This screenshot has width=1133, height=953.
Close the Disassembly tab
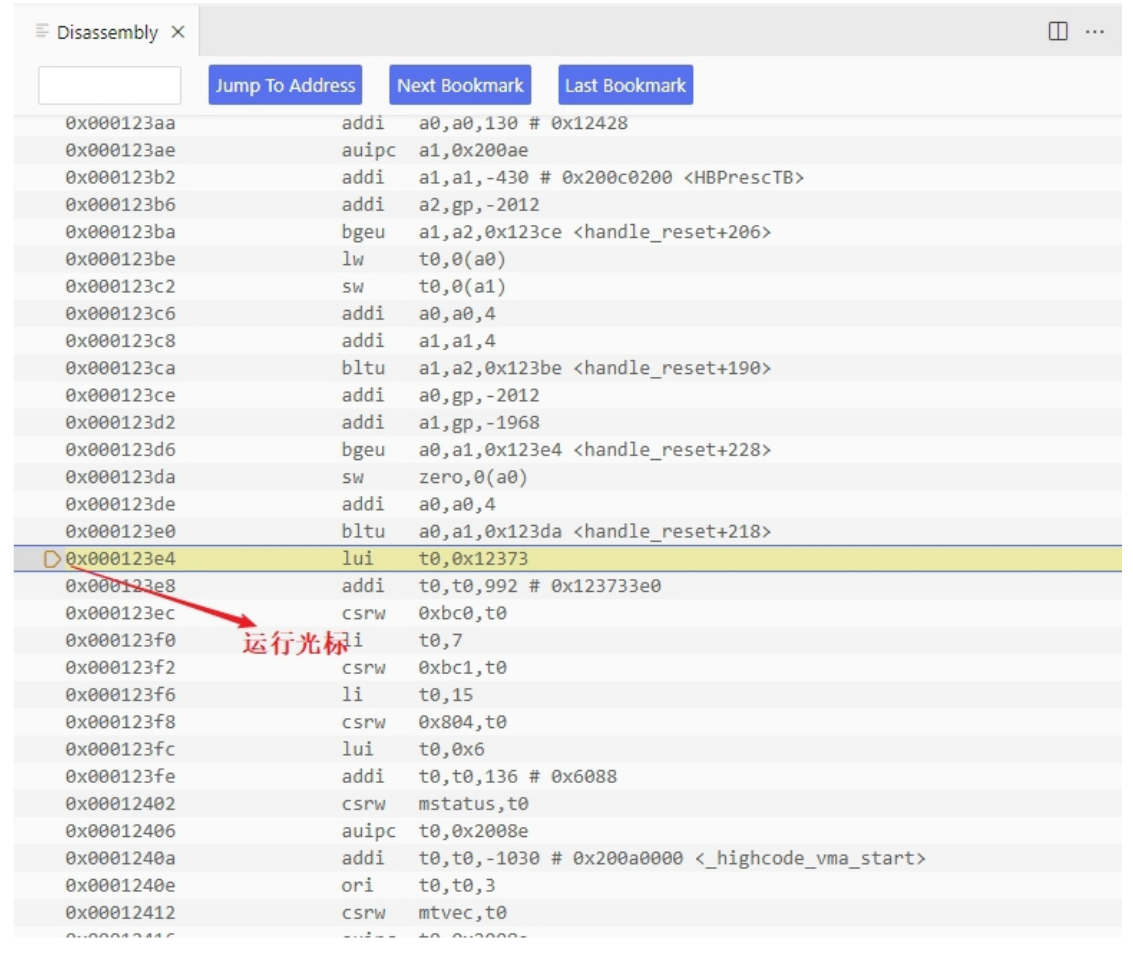click(178, 33)
